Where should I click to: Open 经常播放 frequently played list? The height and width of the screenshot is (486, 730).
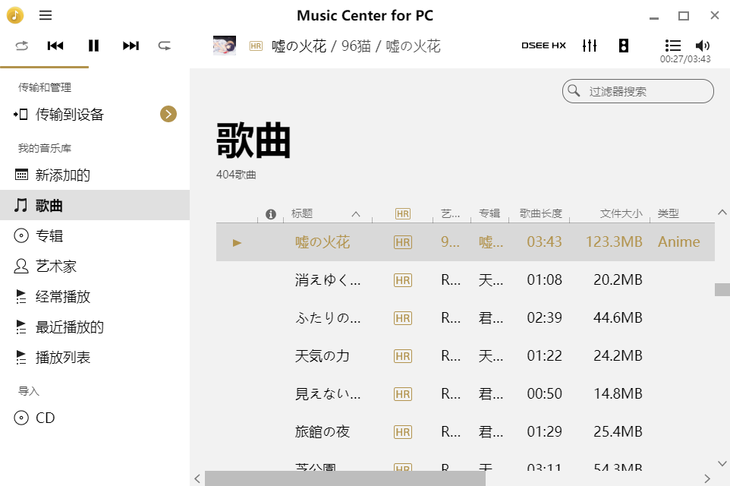(x=95, y=297)
